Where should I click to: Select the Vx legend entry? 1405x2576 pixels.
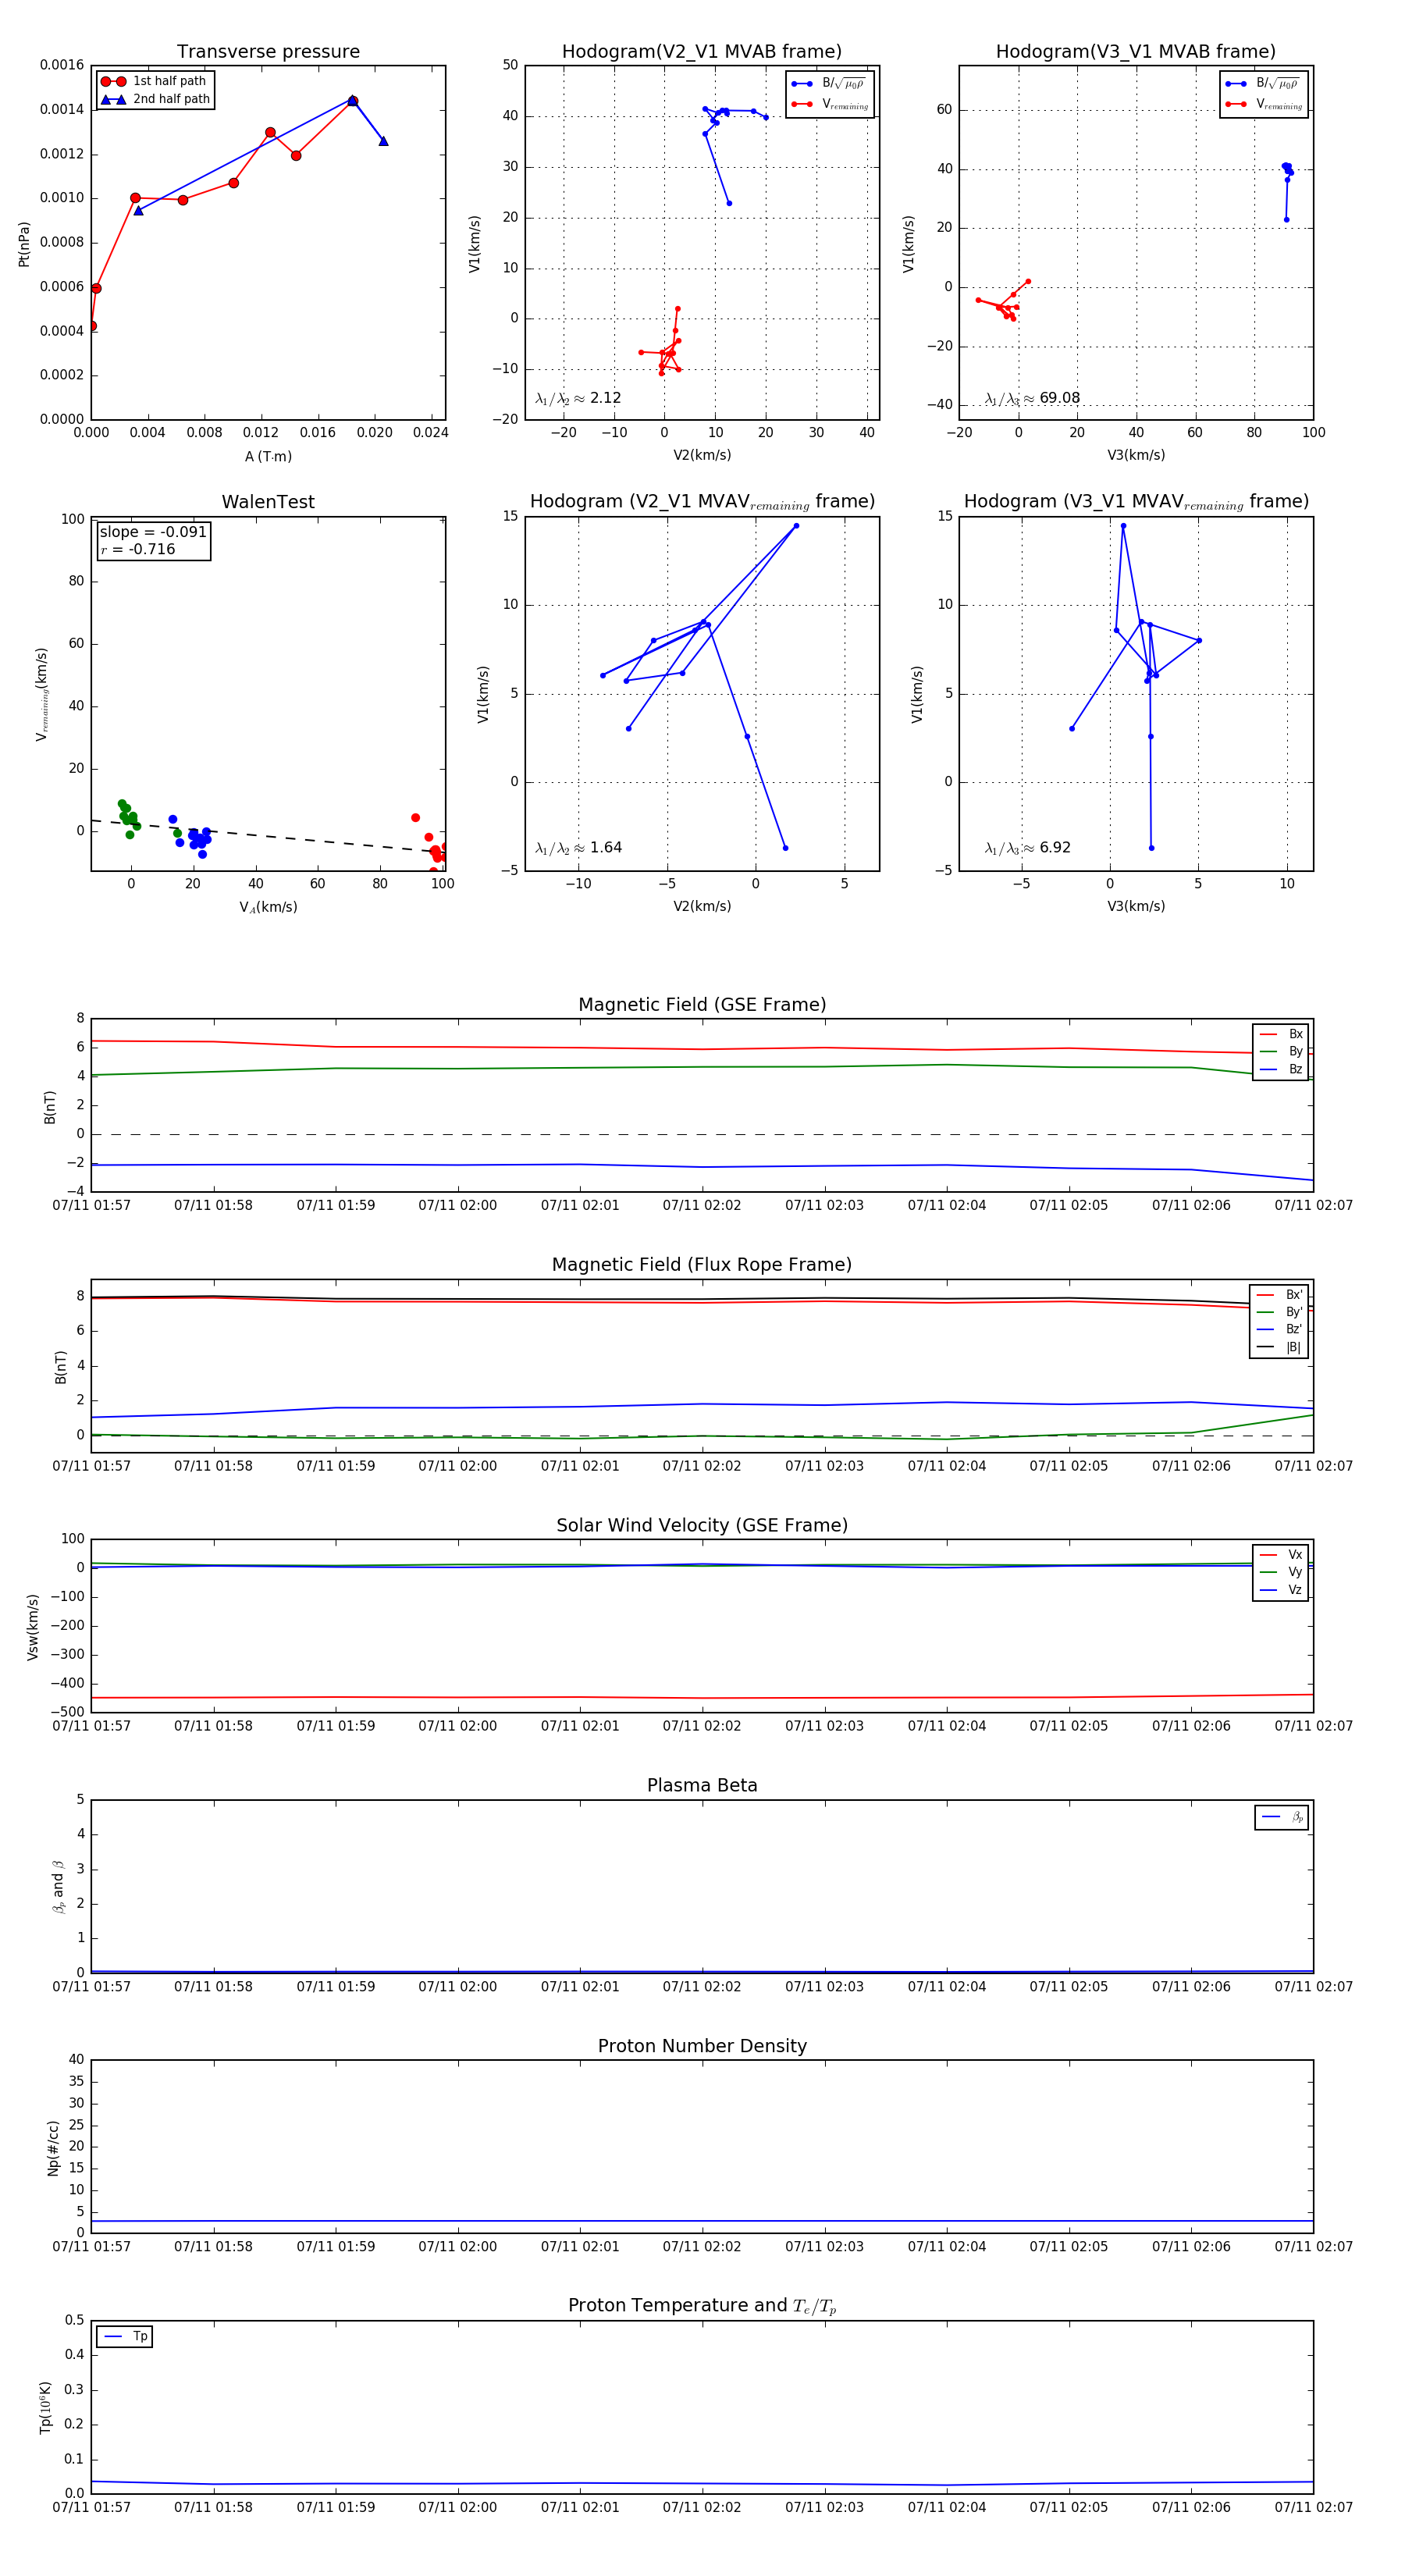1281,1555
